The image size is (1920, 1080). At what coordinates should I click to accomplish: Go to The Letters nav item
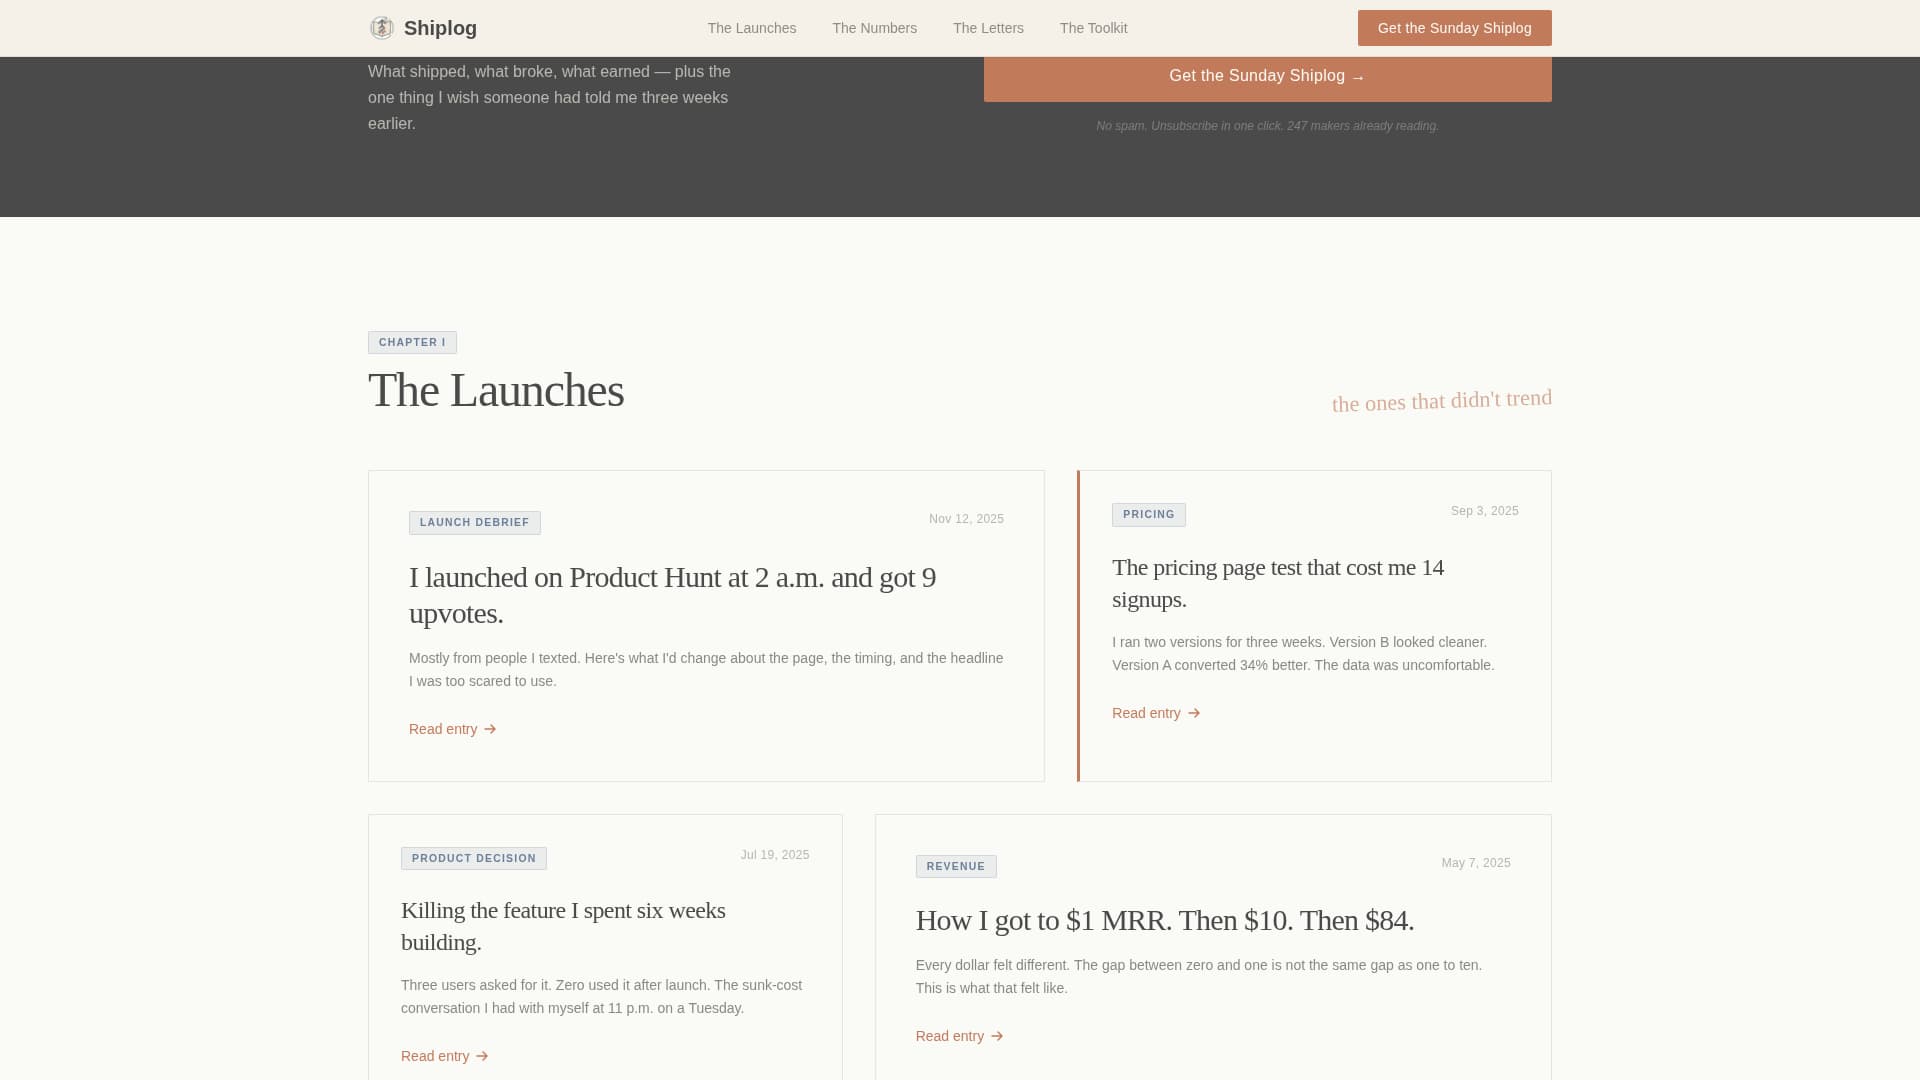(x=988, y=28)
